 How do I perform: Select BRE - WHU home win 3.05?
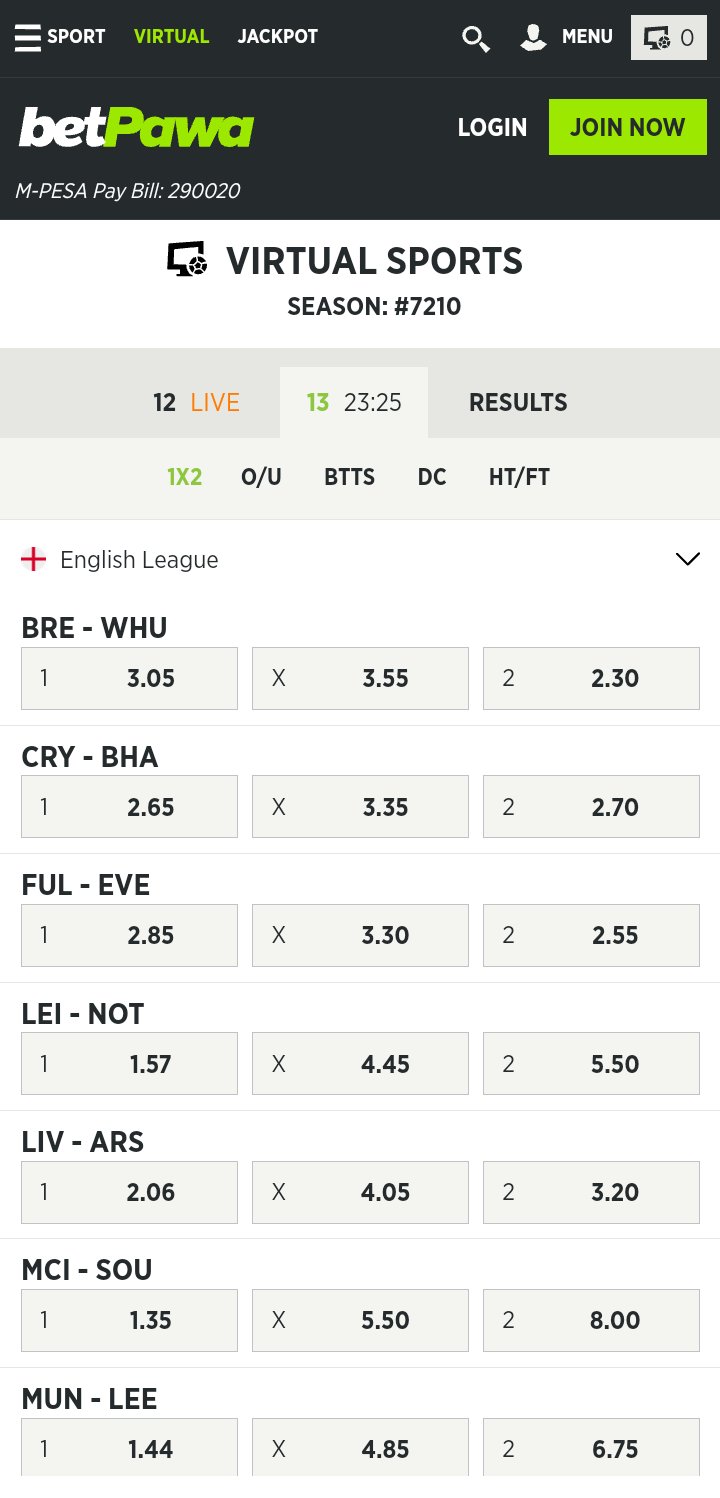[x=129, y=678]
